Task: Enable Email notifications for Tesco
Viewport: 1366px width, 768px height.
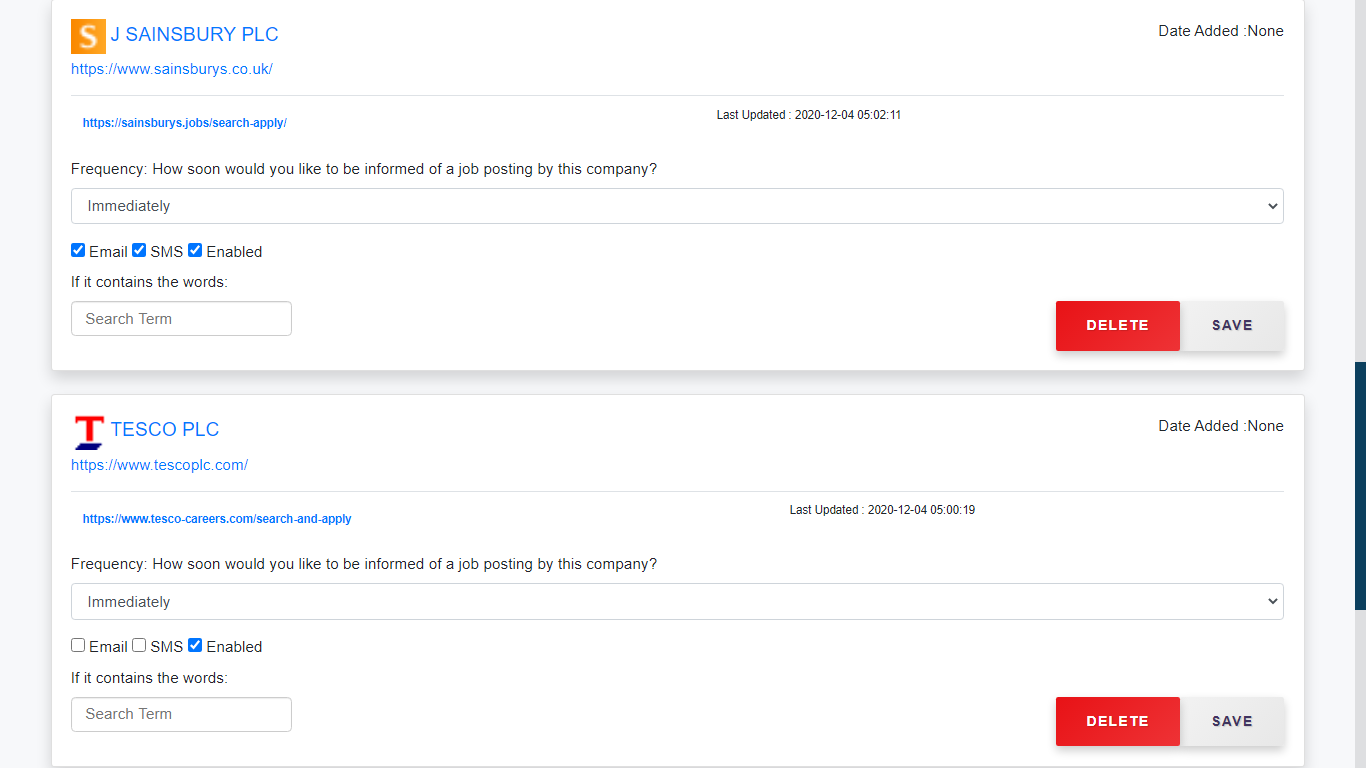Action: tap(78, 646)
